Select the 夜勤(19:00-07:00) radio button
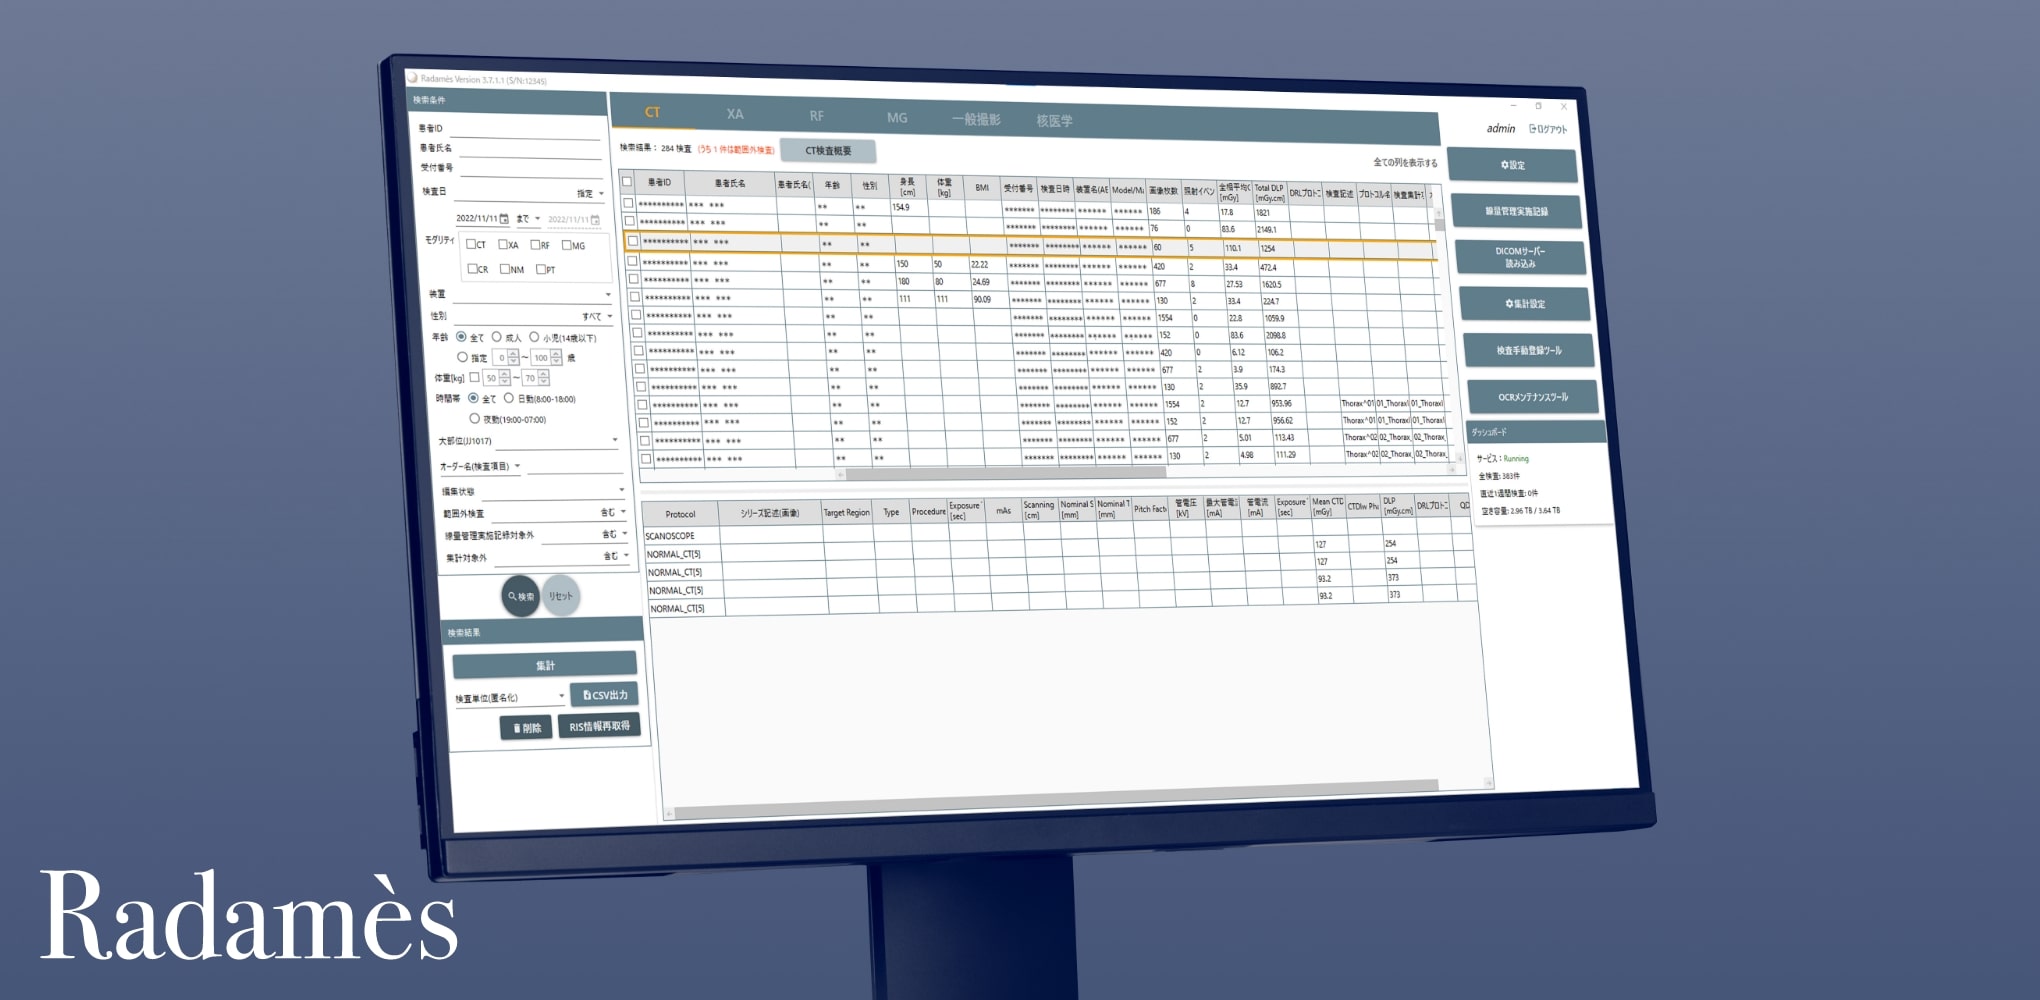This screenshot has height=1000, width=2040. coord(474,419)
